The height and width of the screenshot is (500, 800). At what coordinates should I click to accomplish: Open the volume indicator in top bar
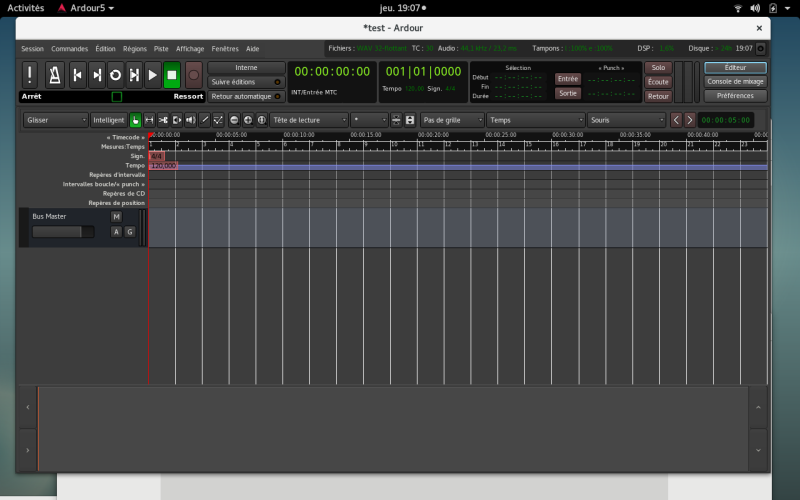tap(755, 8)
